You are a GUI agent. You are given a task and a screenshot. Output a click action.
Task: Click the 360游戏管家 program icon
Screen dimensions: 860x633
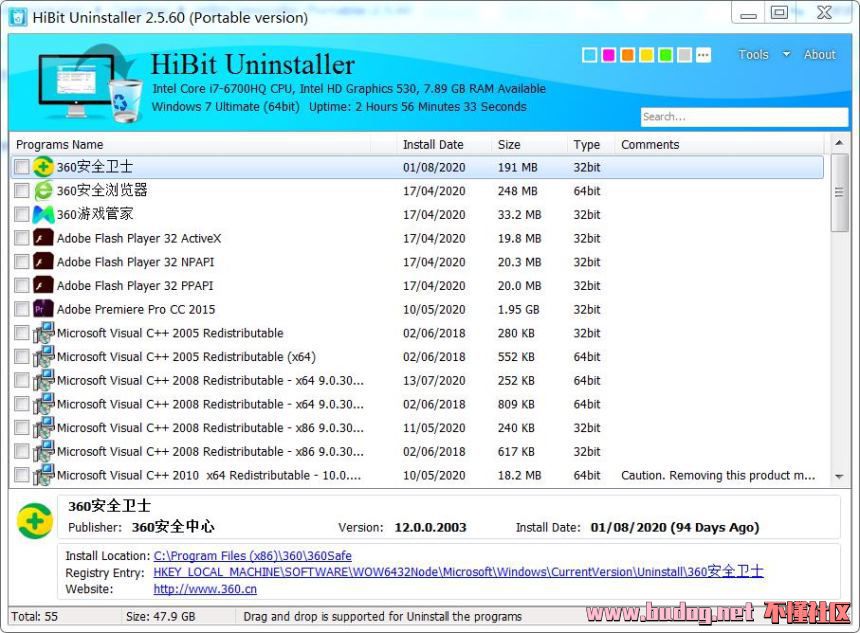coord(43,214)
